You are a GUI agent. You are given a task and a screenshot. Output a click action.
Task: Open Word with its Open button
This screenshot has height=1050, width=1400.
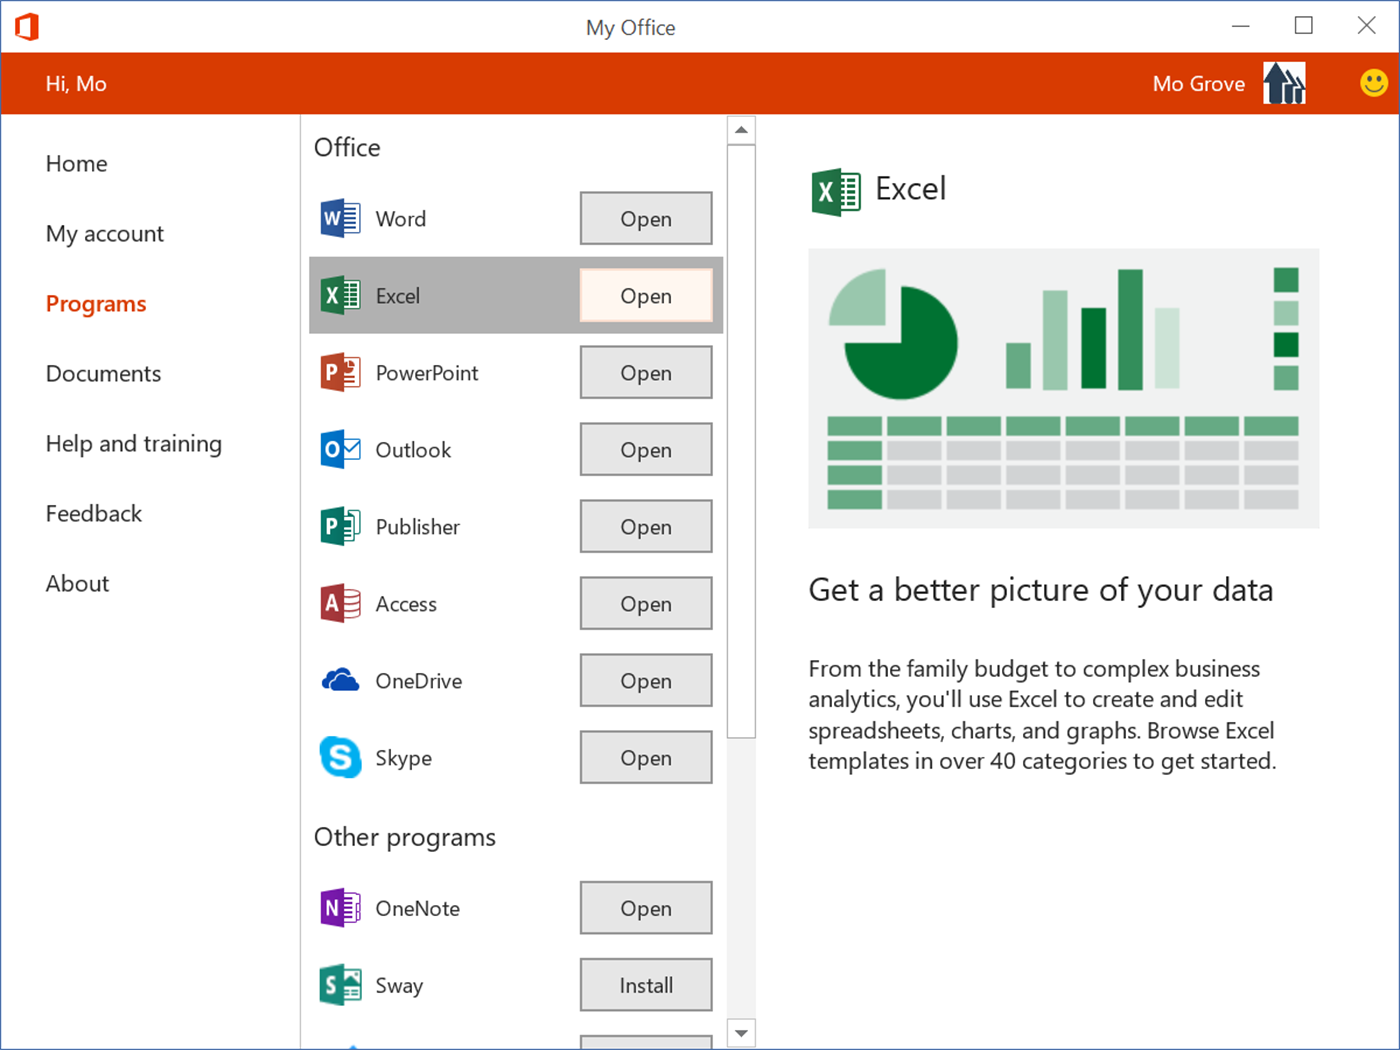[646, 218]
